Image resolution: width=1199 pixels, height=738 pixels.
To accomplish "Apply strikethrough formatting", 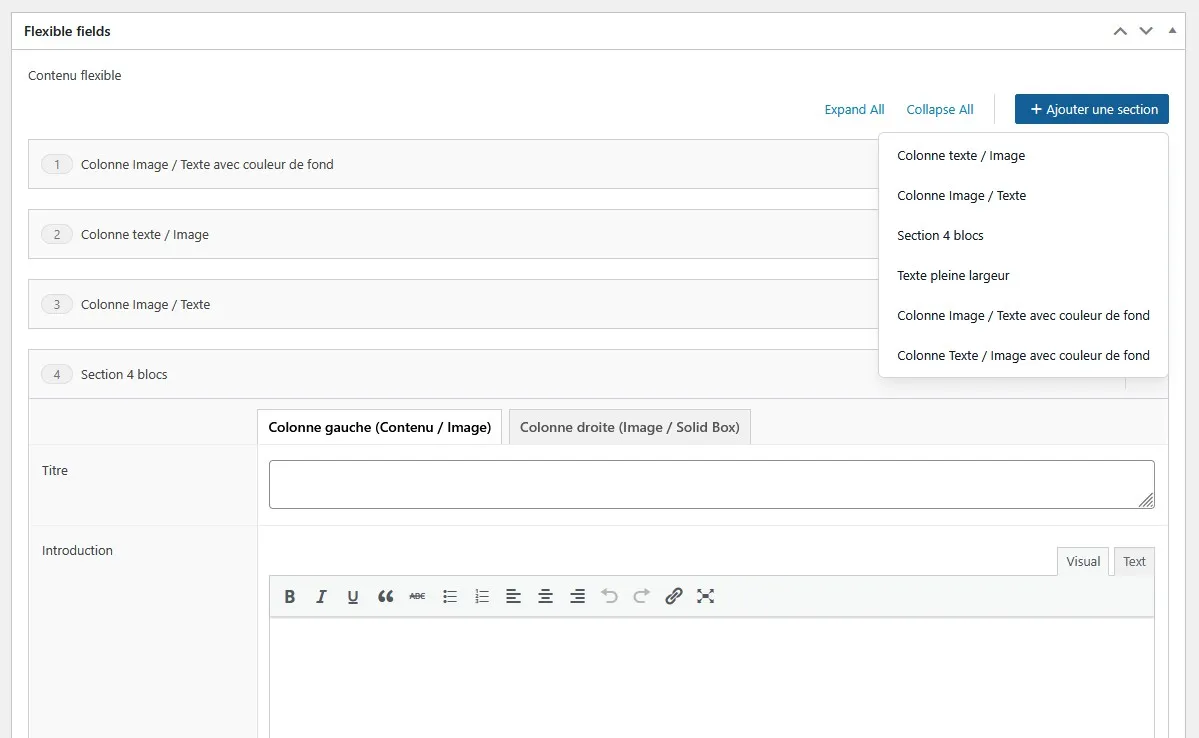I will [417, 597].
